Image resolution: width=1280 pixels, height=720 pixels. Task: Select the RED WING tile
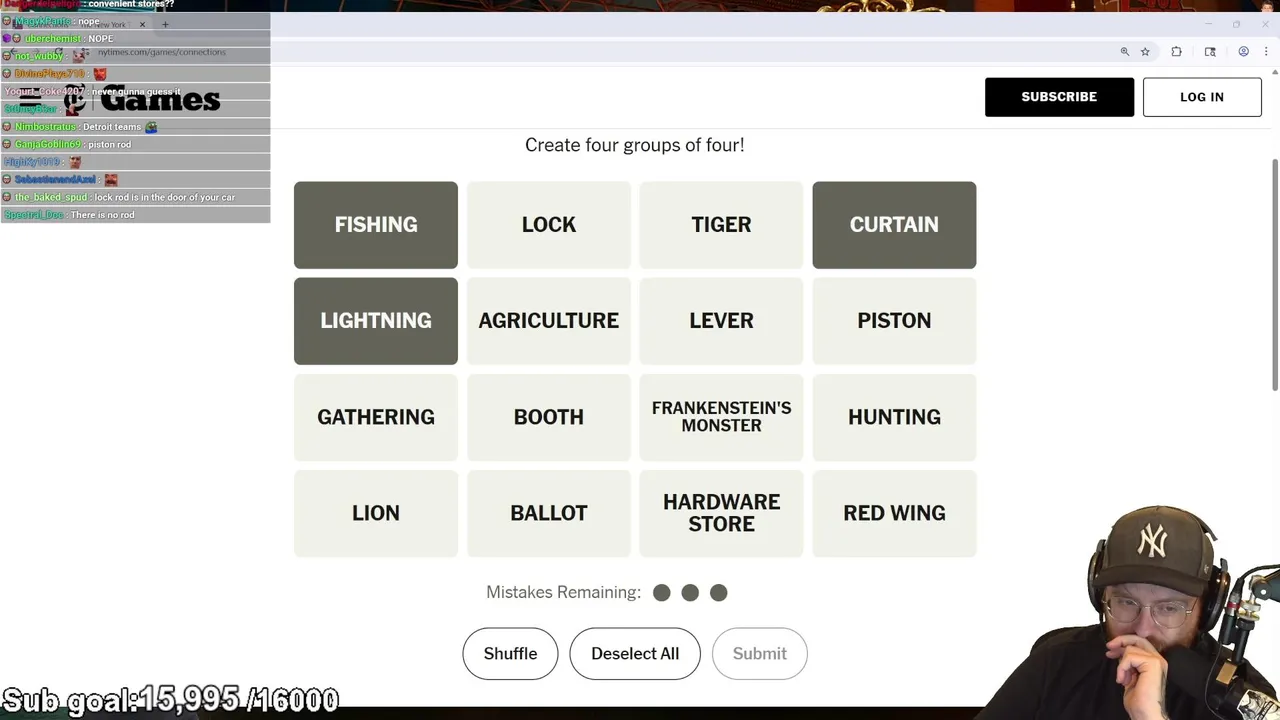[894, 513]
